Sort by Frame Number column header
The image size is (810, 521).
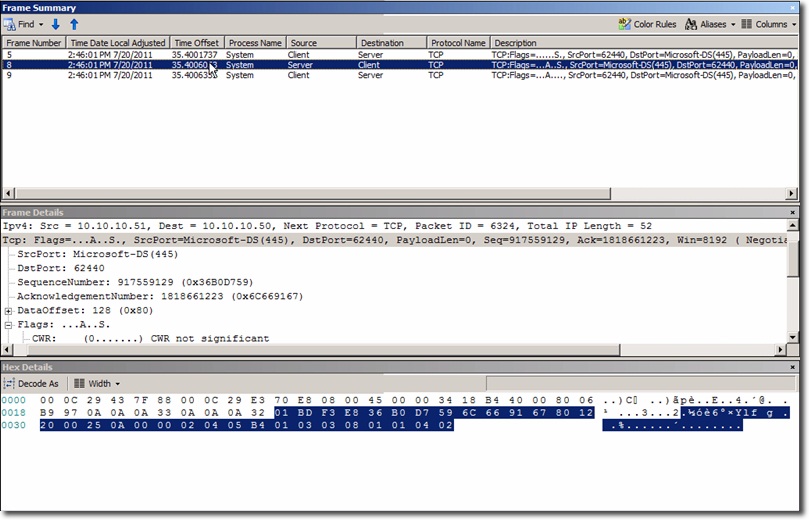34,43
